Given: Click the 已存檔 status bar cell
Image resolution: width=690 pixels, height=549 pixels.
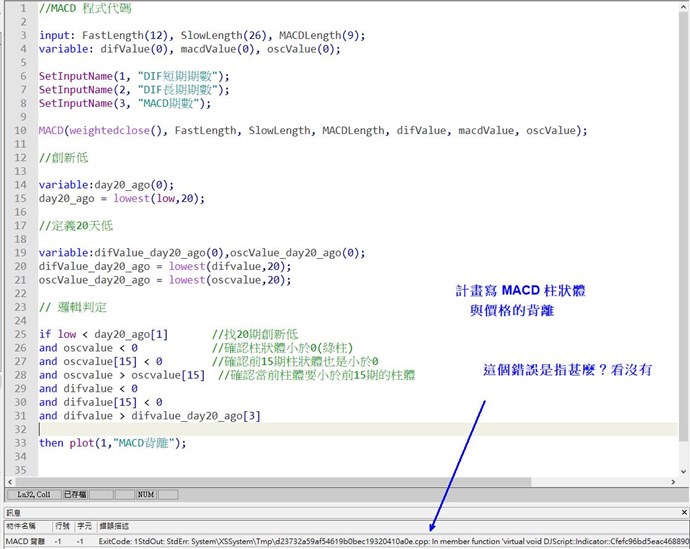Looking at the screenshot, I should (x=75, y=494).
